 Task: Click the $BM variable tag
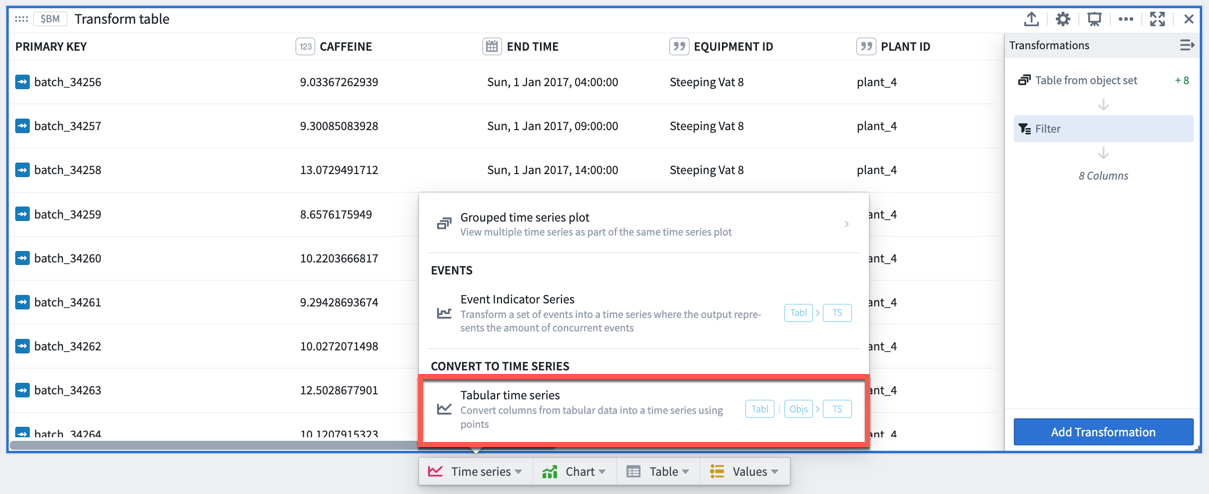coord(50,19)
